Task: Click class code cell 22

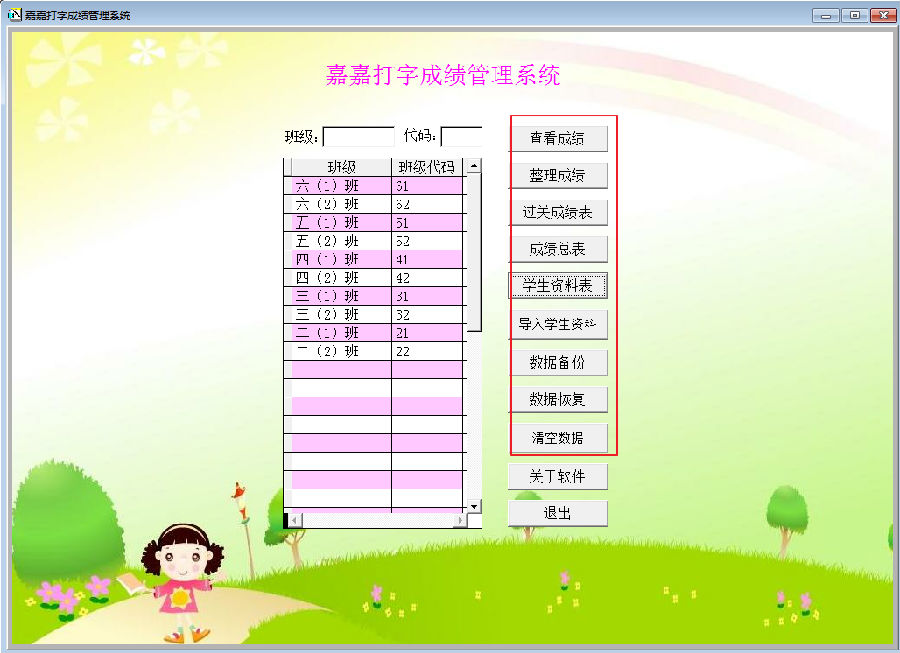Action: click(427, 351)
